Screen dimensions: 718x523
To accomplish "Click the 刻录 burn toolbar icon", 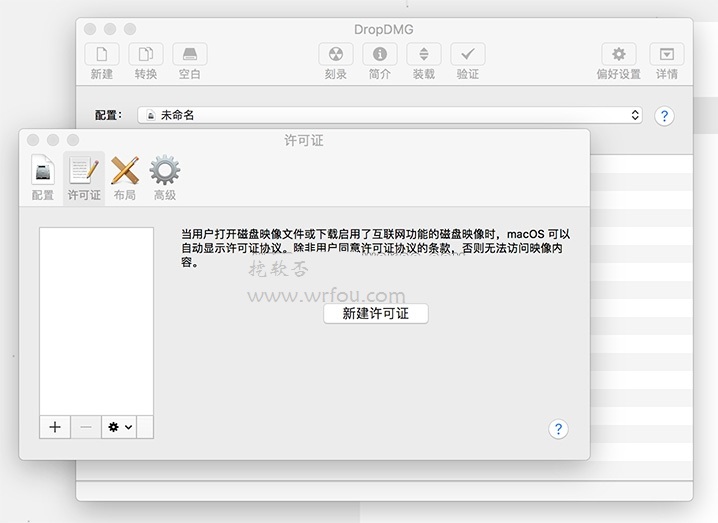I will [x=336, y=54].
